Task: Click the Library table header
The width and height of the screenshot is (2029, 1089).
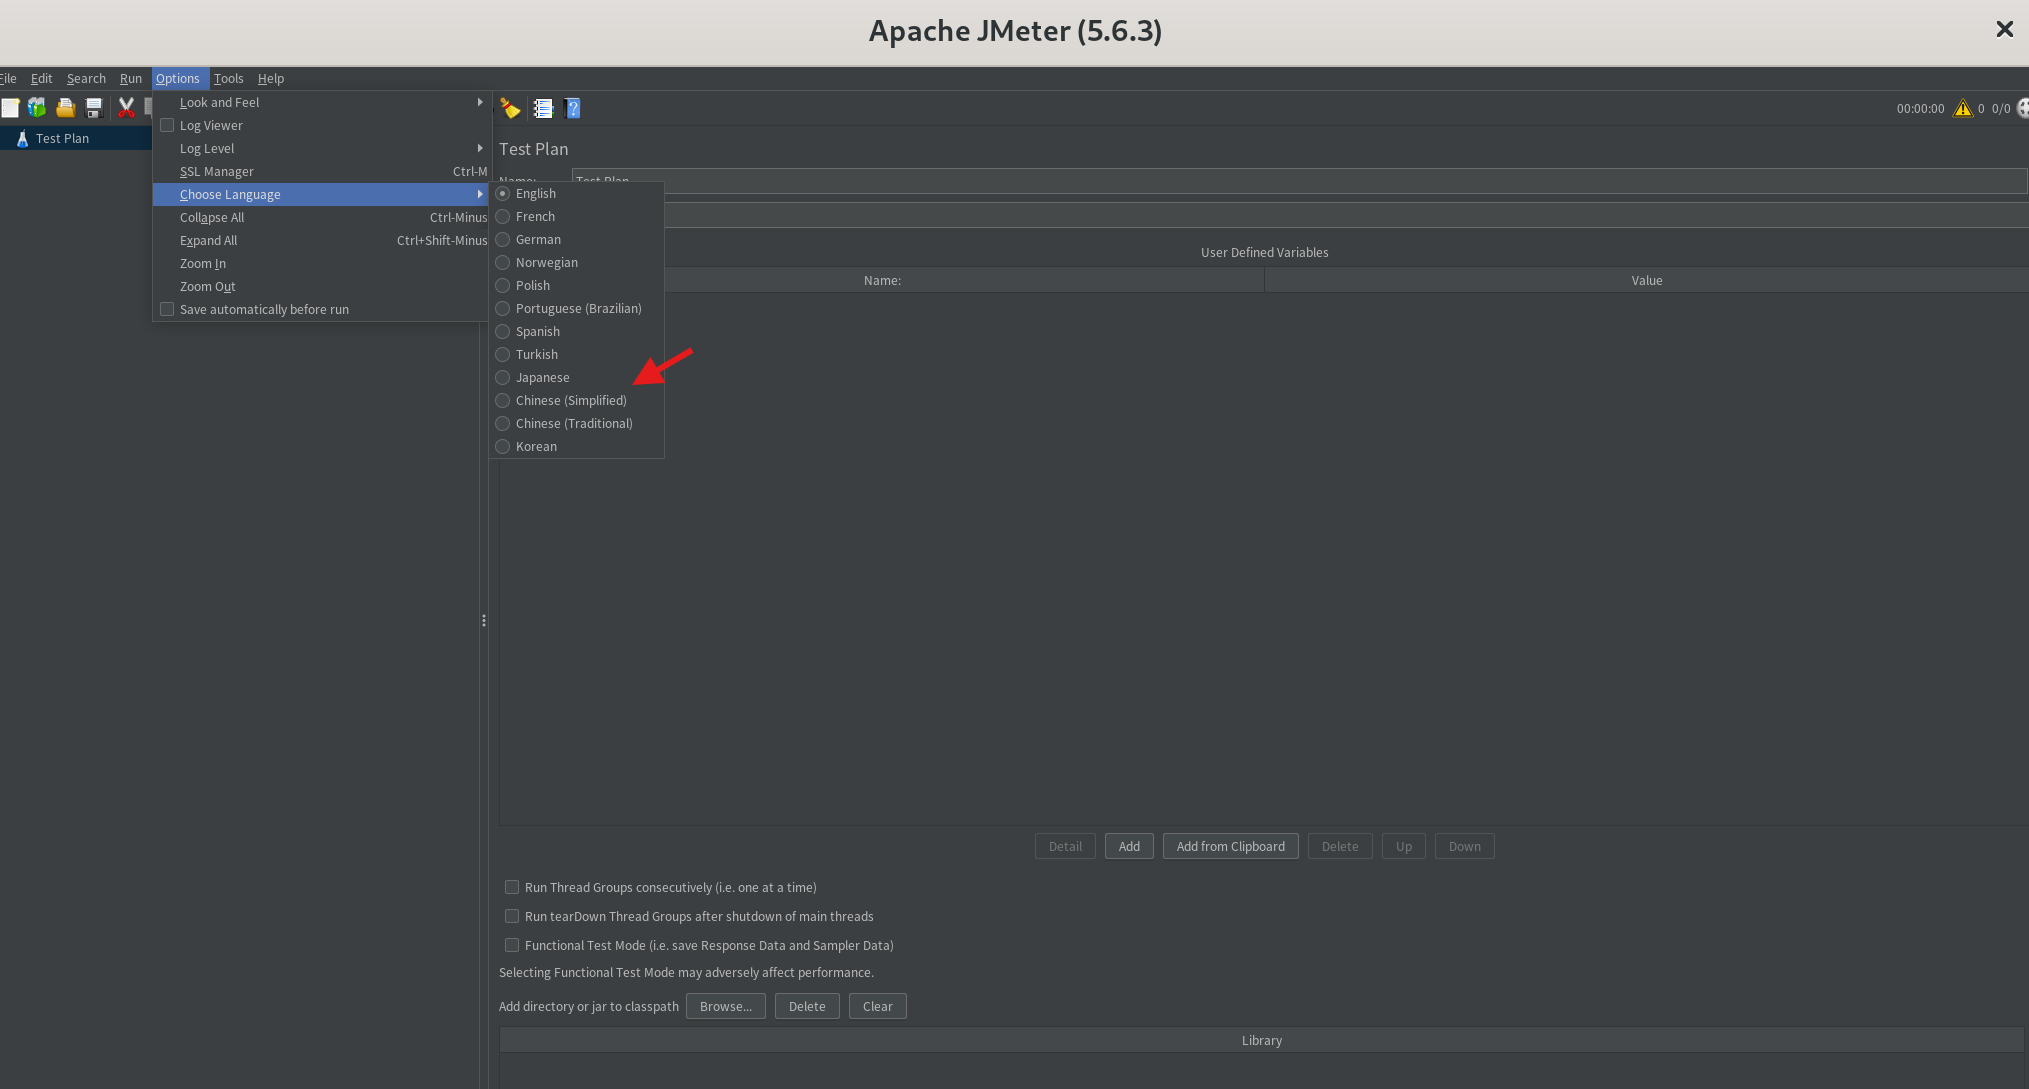Action: click(x=1262, y=1041)
